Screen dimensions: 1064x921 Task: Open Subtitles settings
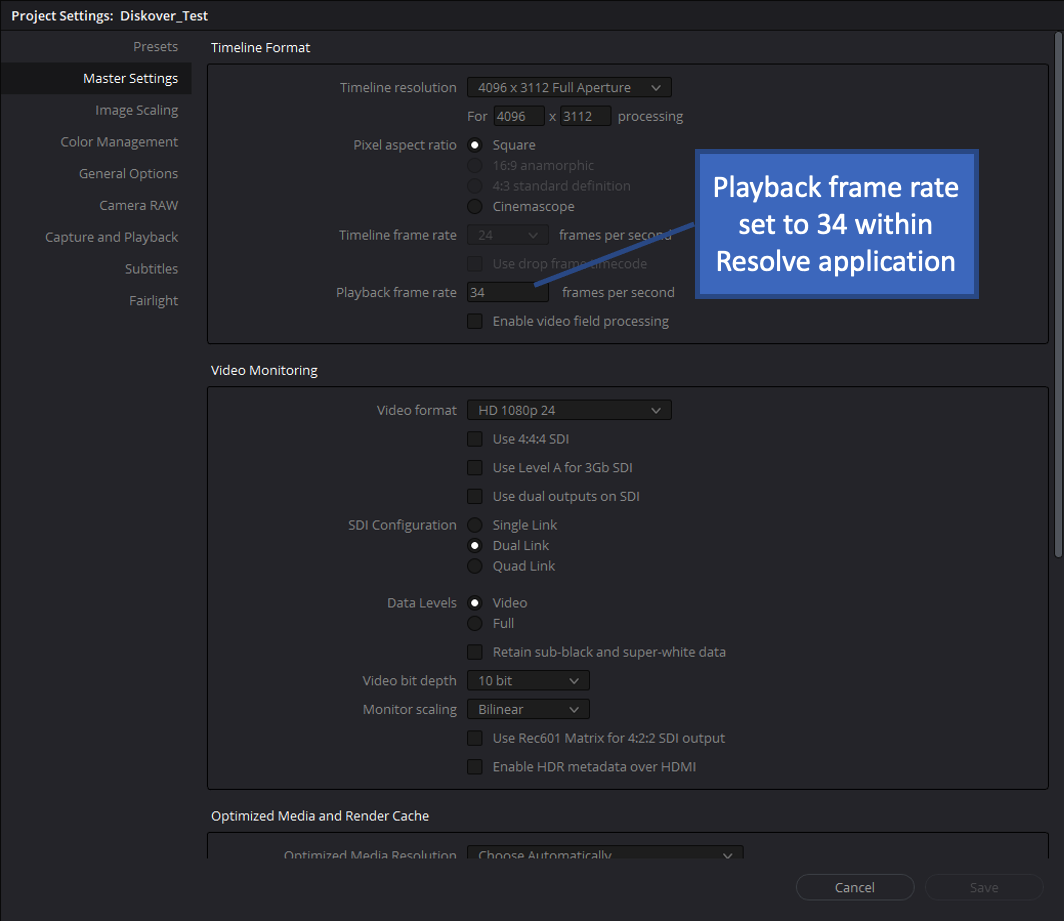pyautogui.click(x=151, y=269)
